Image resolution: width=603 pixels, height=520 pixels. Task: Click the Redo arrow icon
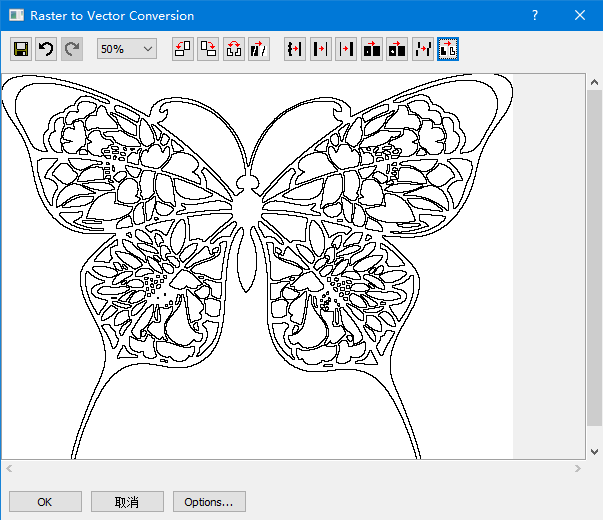(x=72, y=49)
